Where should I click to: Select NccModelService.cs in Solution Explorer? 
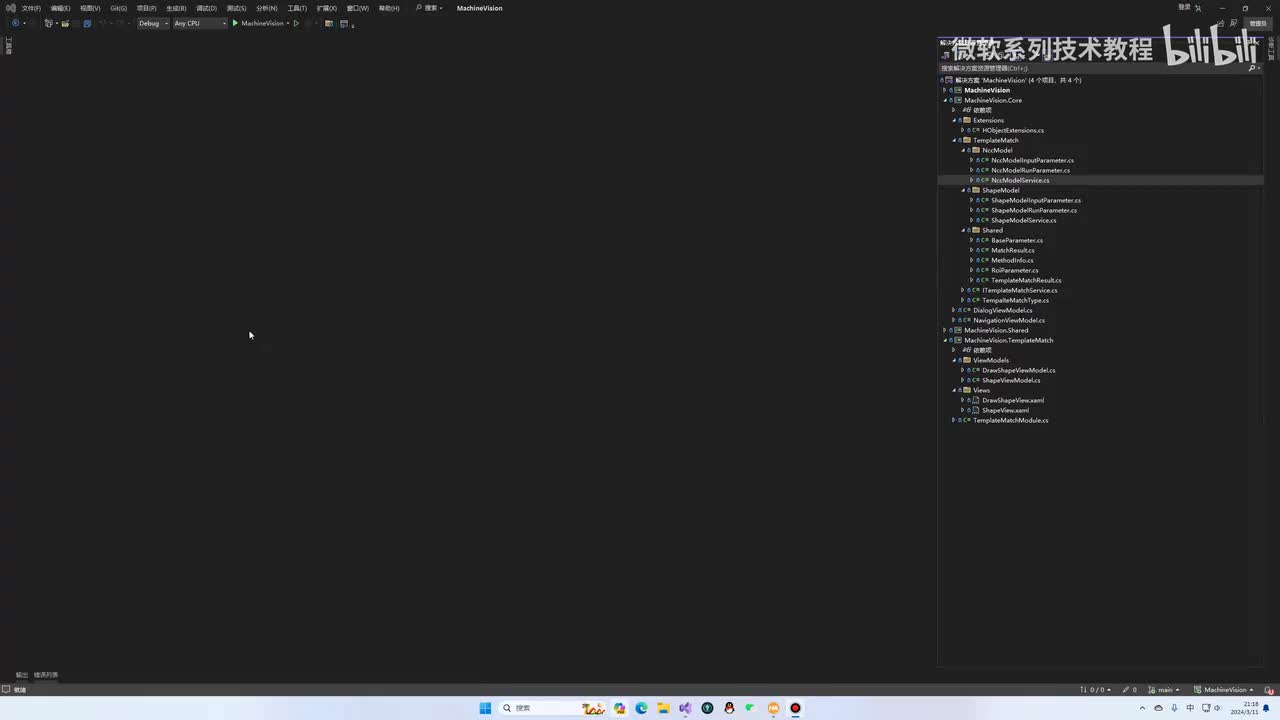point(1020,180)
